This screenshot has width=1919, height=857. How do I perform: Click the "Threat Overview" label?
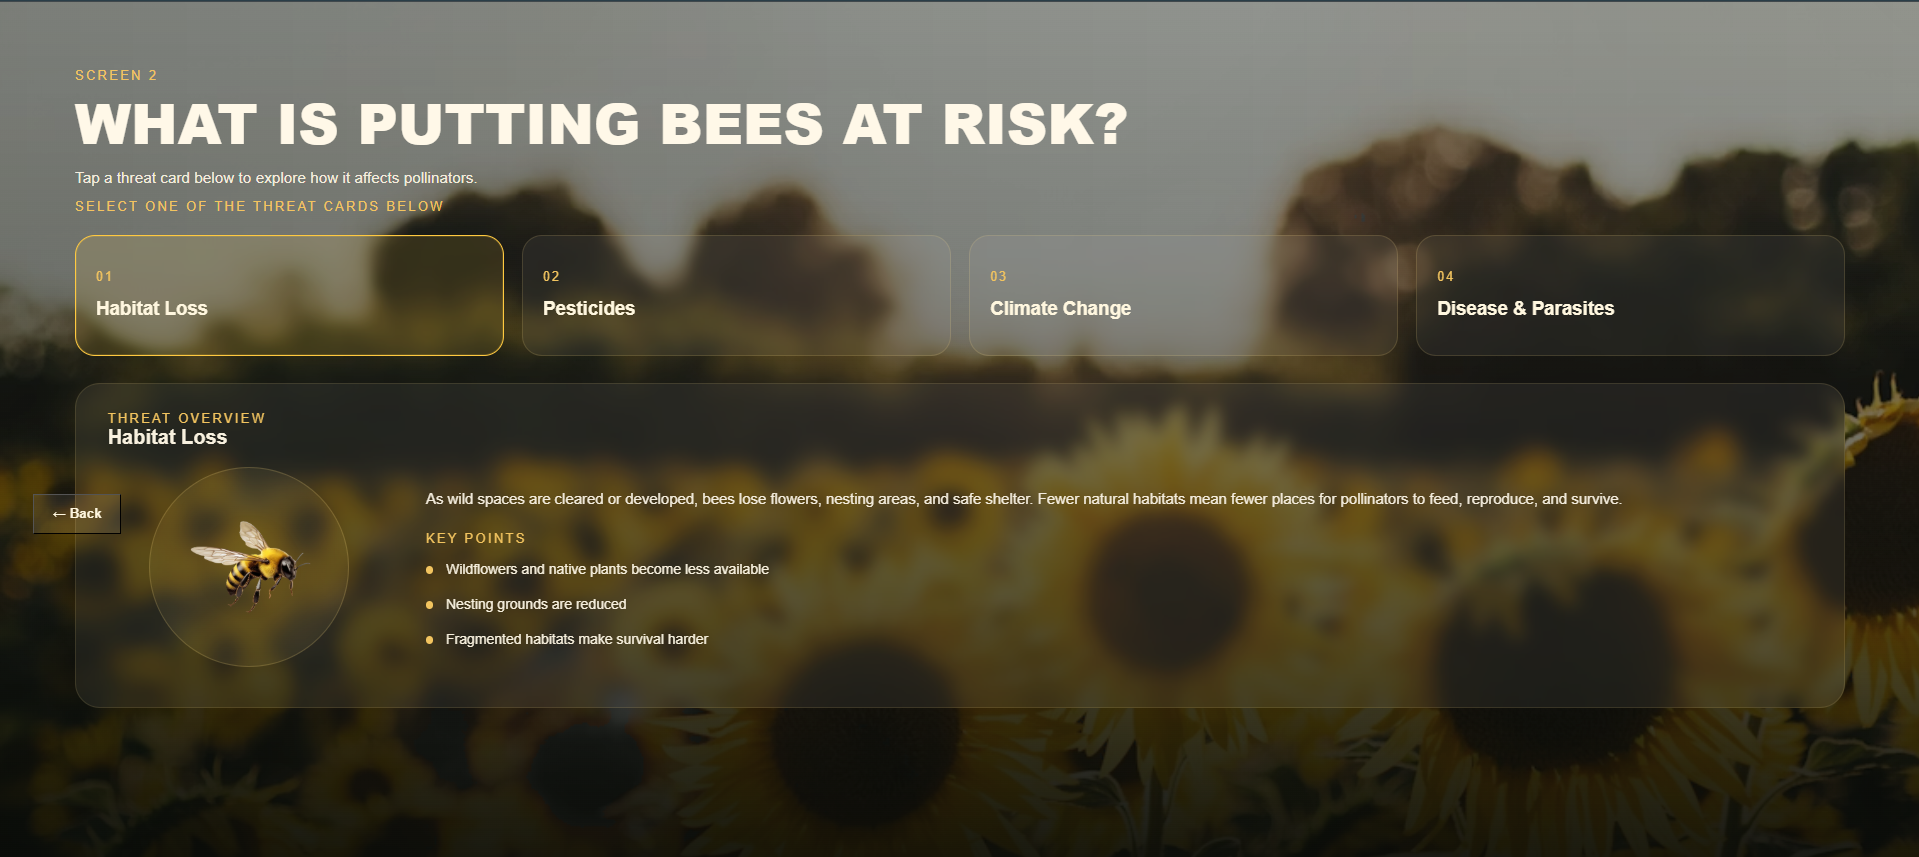[186, 418]
